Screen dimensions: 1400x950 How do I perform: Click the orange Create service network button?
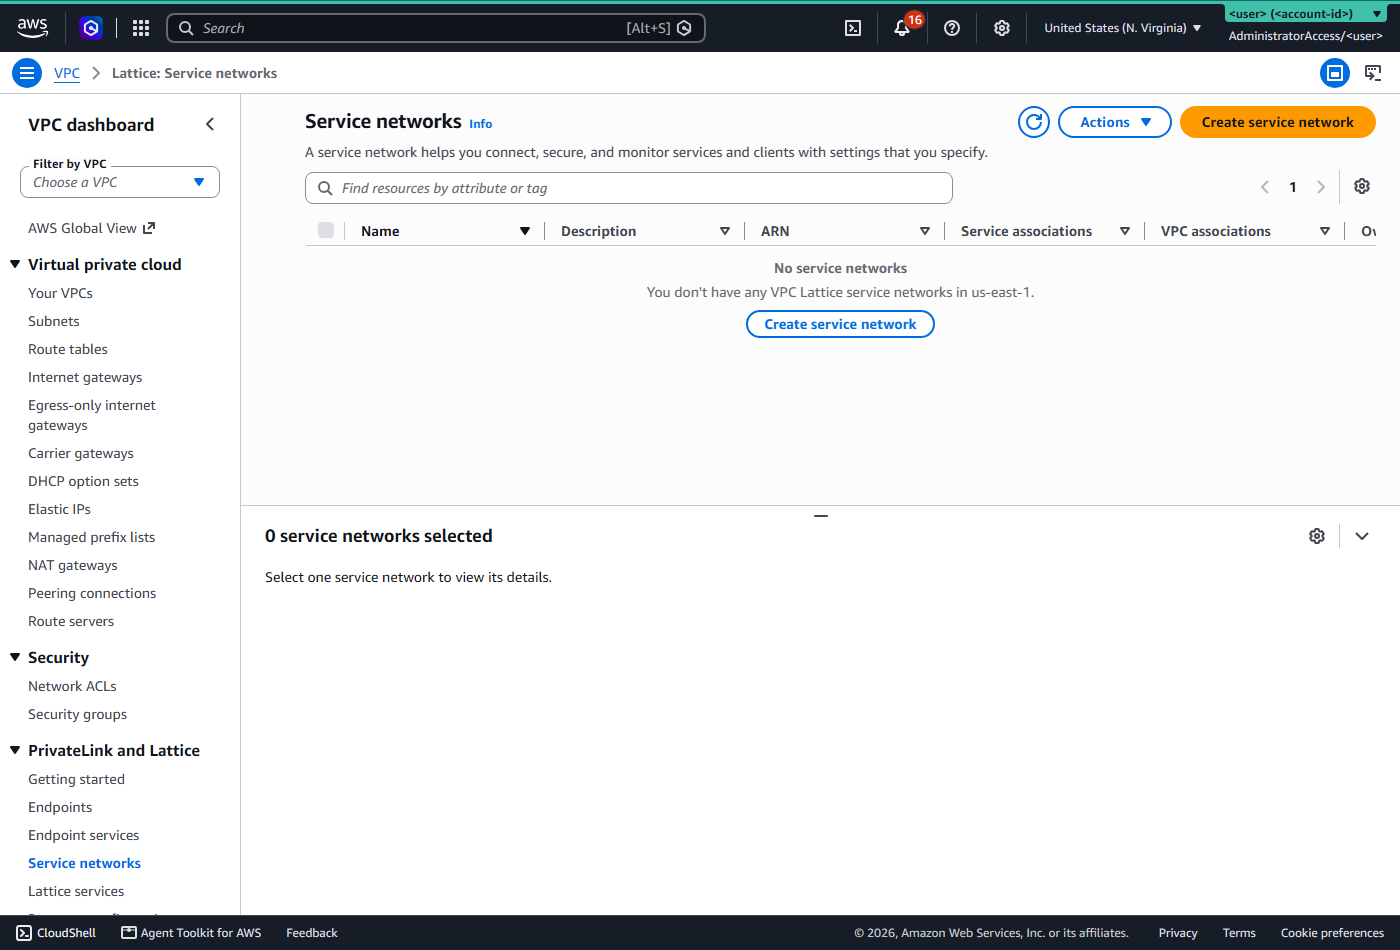1278,122
